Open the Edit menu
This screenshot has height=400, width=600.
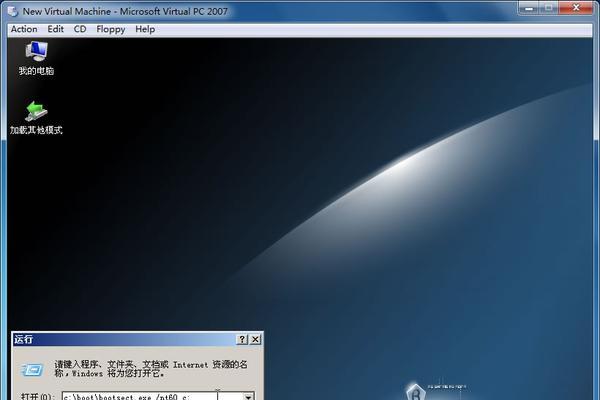[55, 29]
